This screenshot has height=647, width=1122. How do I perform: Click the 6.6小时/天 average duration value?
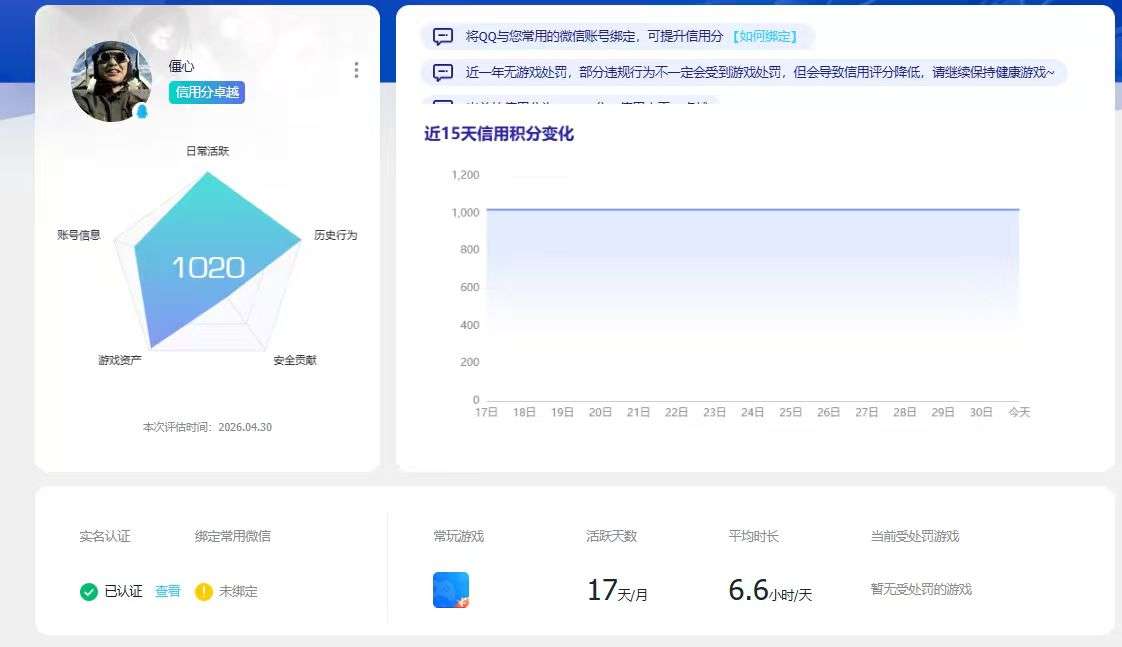click(x=770, y=591)
